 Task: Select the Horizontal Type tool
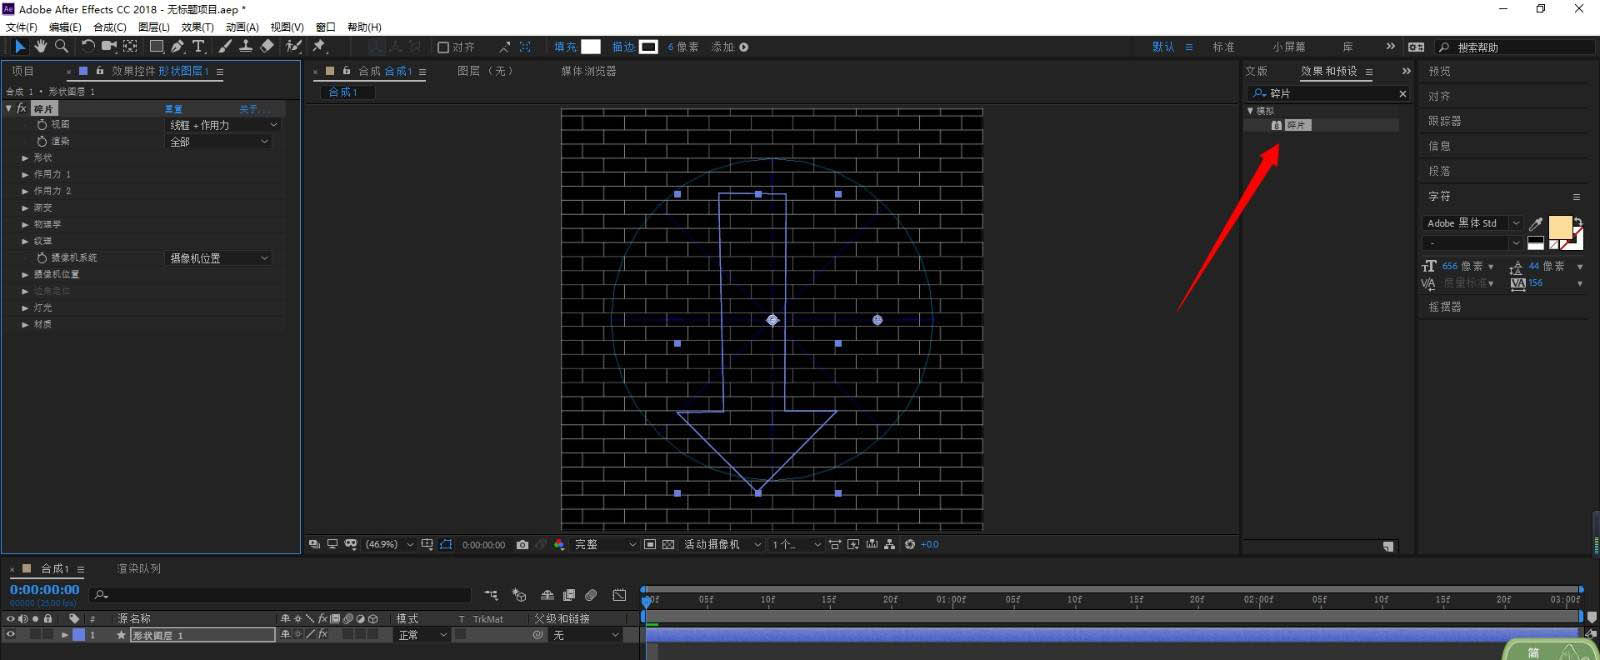click(198, 46)
